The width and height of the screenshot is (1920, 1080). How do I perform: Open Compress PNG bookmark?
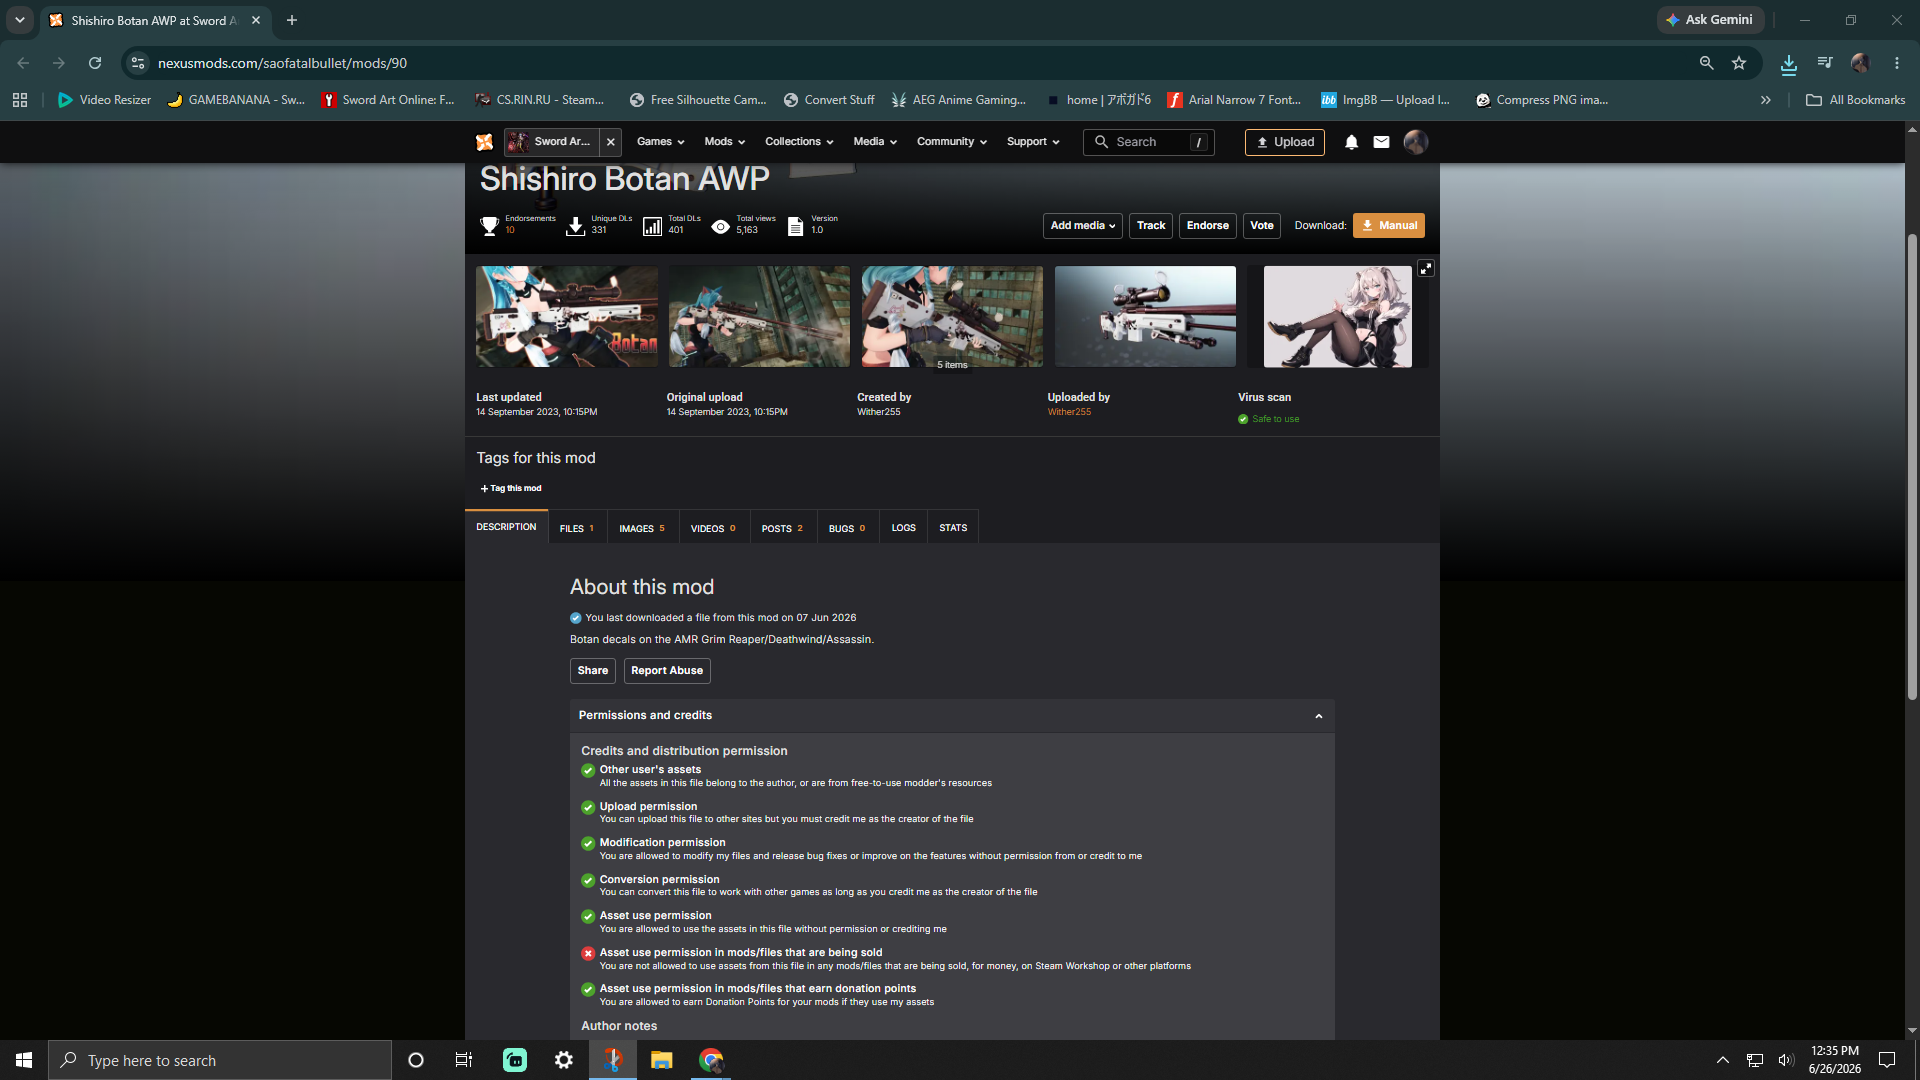pos(1542,100)
